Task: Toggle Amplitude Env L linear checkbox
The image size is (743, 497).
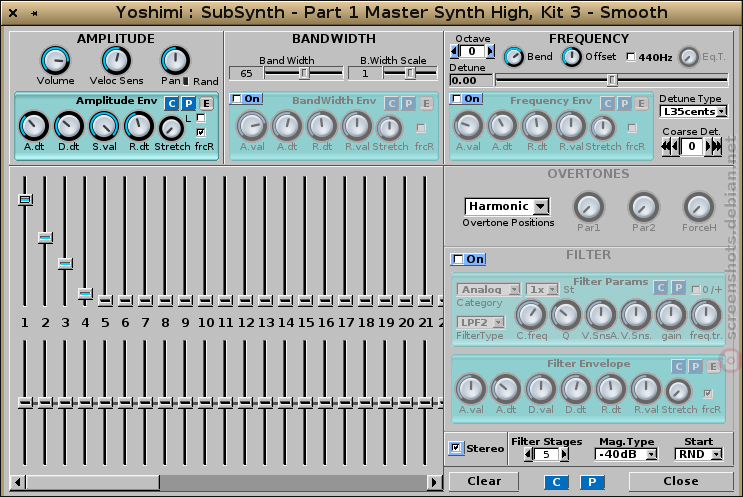Action: click(201, 117)
